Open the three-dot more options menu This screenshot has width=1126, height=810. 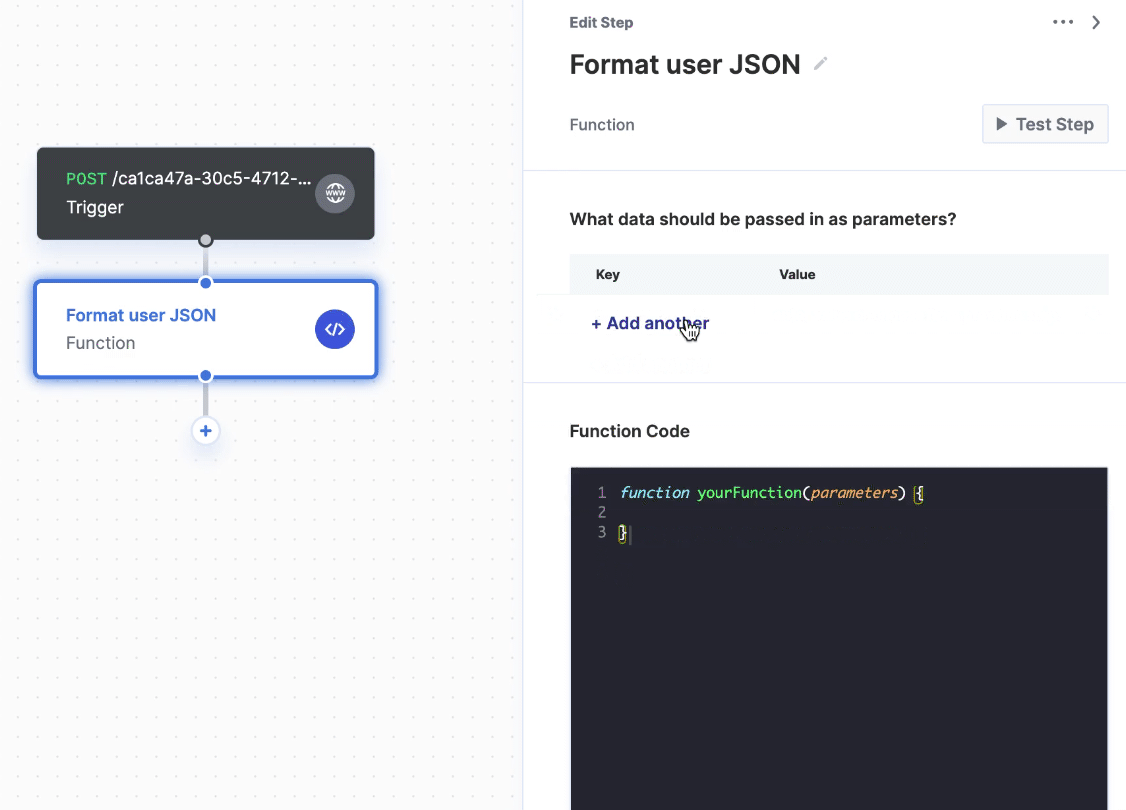point(1063,22)
